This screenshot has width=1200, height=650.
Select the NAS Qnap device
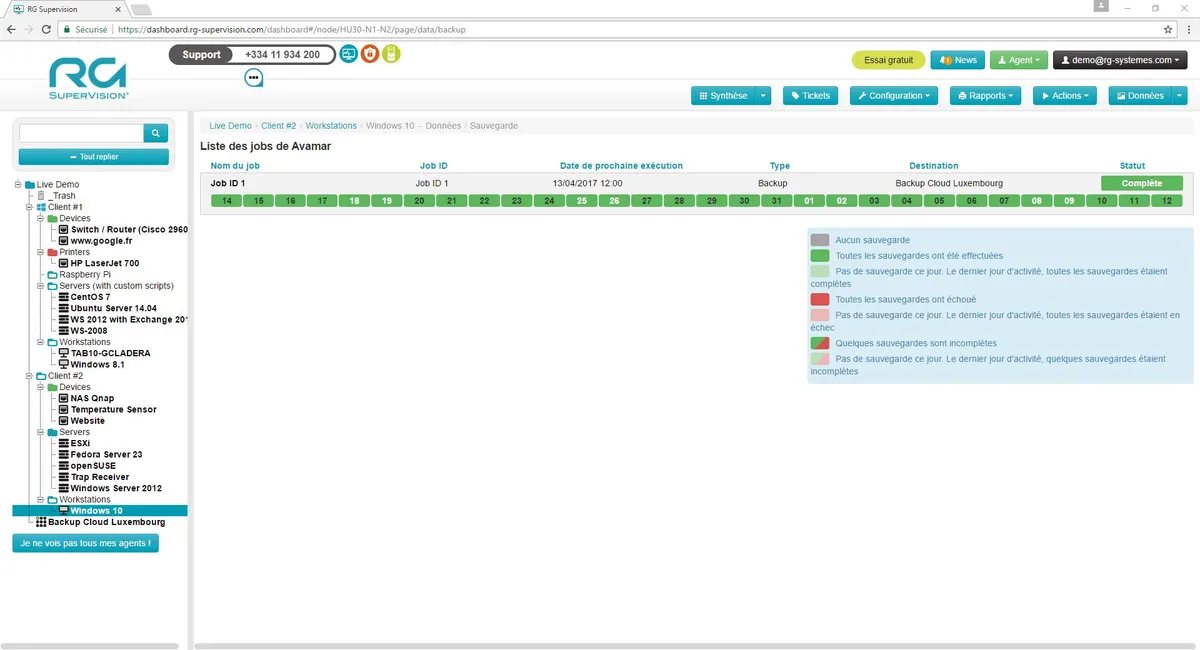pos(92,398)
